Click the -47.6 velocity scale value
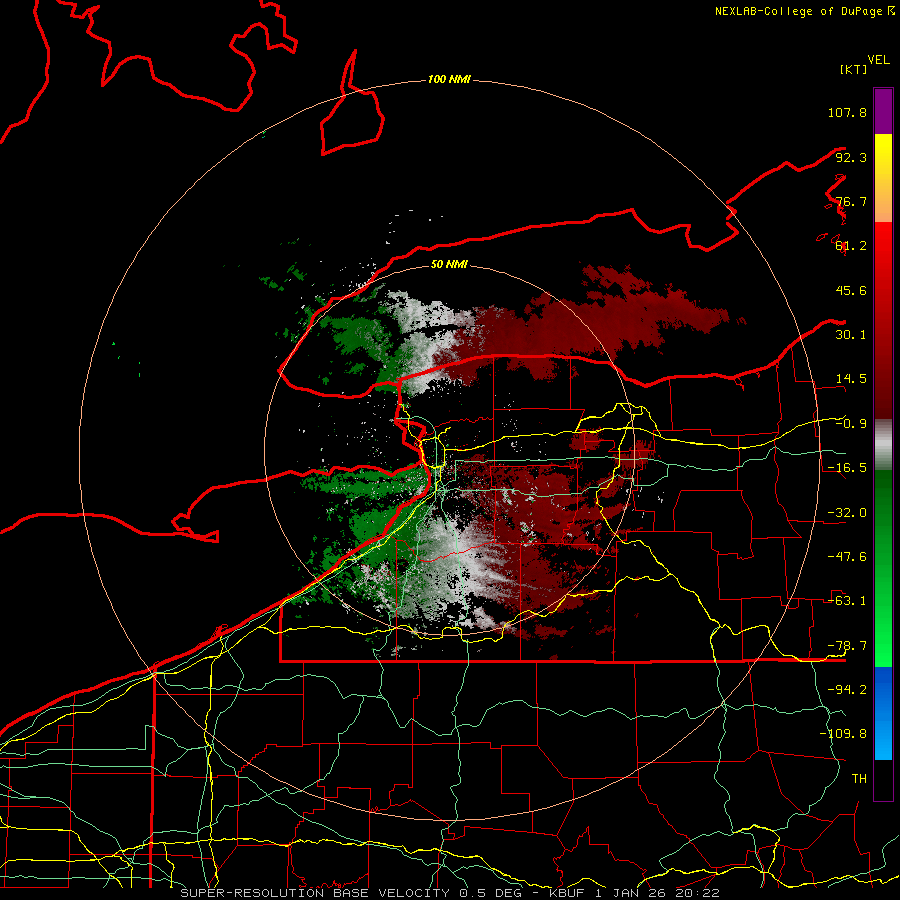Screen dimensions: 900x900 pyautogui.click(x=847, y=557)
